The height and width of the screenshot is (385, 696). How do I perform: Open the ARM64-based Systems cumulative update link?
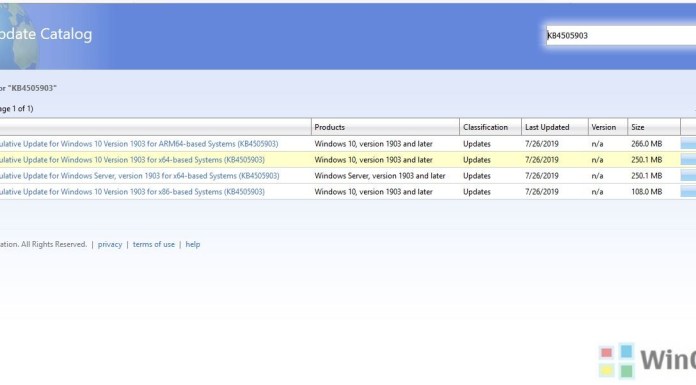[139, 144]
